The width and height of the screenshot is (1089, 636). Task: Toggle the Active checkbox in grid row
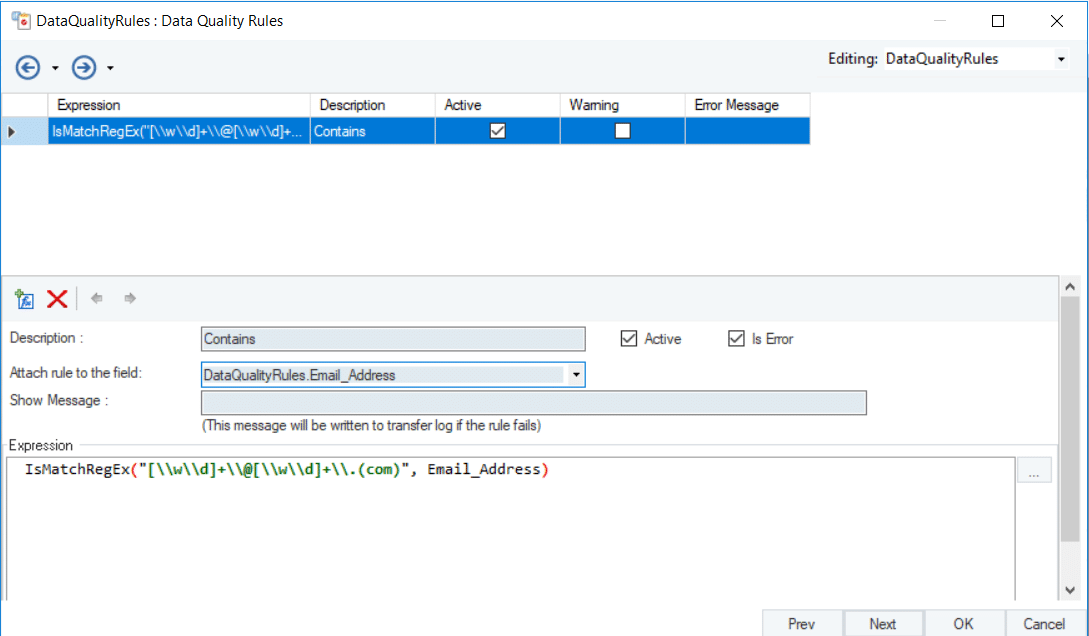(497, 131)
